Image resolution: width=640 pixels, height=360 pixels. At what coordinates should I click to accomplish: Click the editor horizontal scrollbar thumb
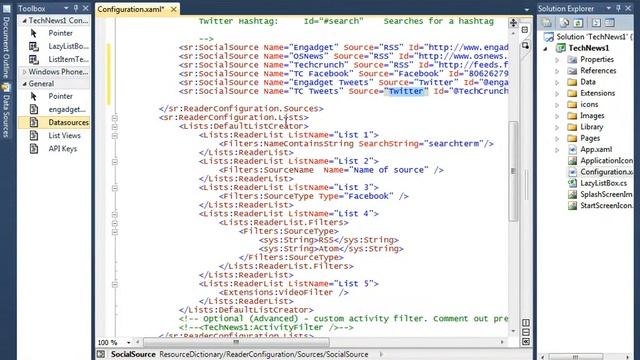pos(236,342)
